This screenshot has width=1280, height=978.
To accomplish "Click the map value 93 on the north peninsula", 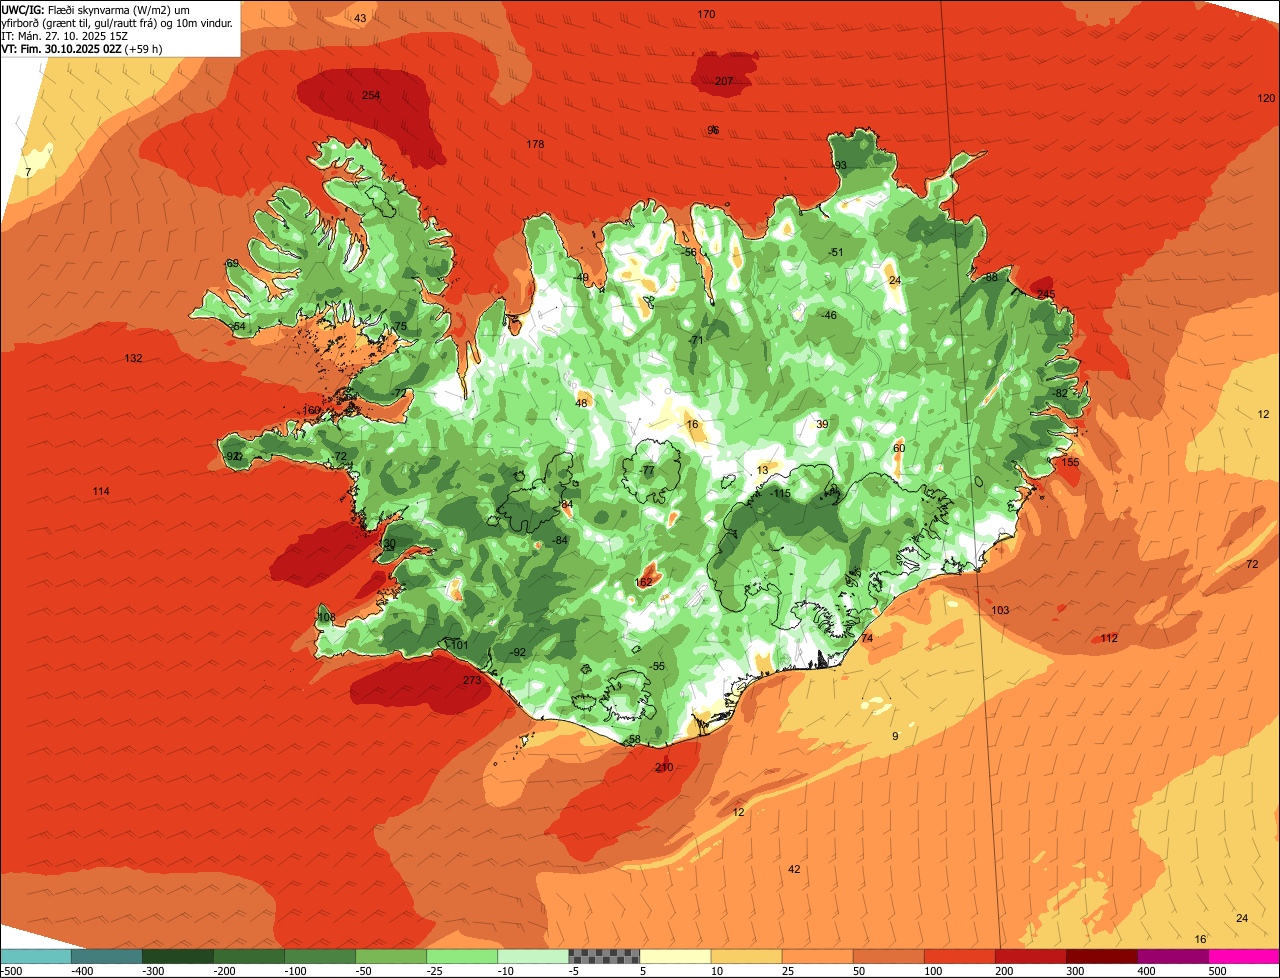I will coord(840,165).
